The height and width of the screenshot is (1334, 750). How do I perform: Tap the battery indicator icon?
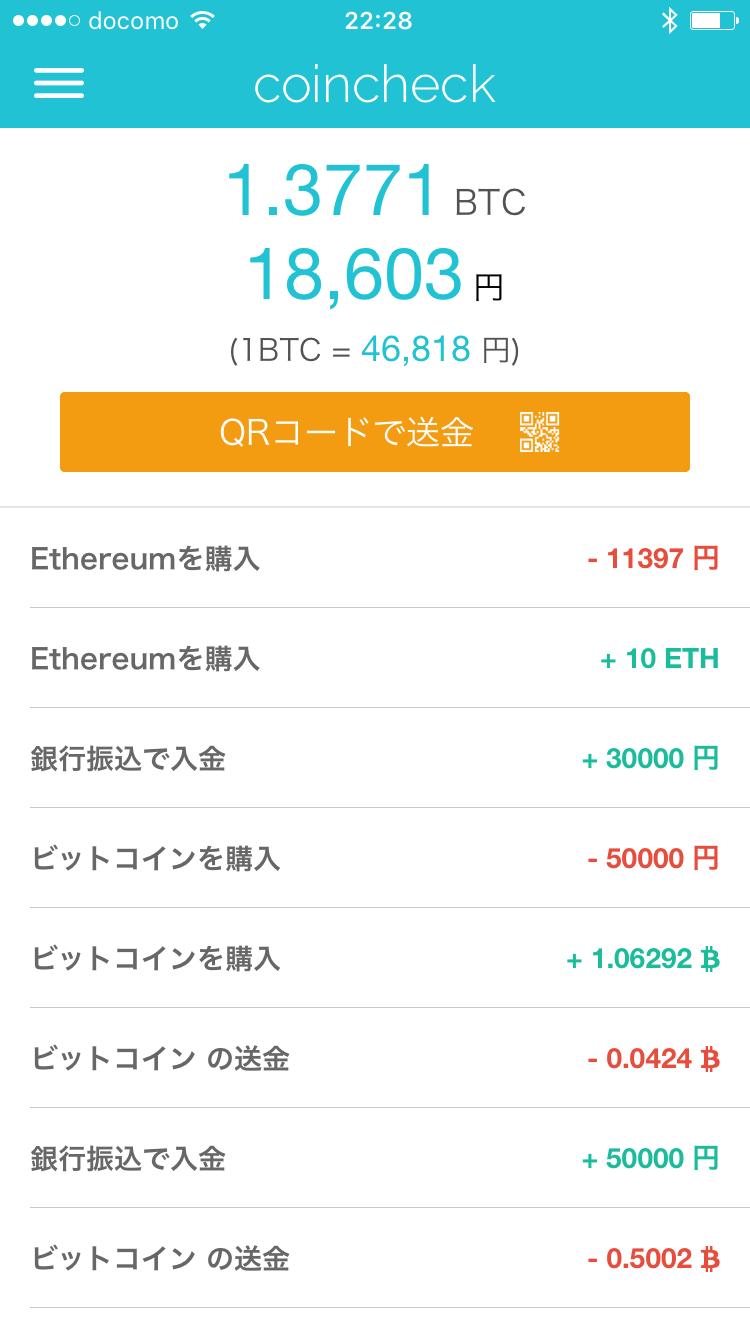pos(712,20)
